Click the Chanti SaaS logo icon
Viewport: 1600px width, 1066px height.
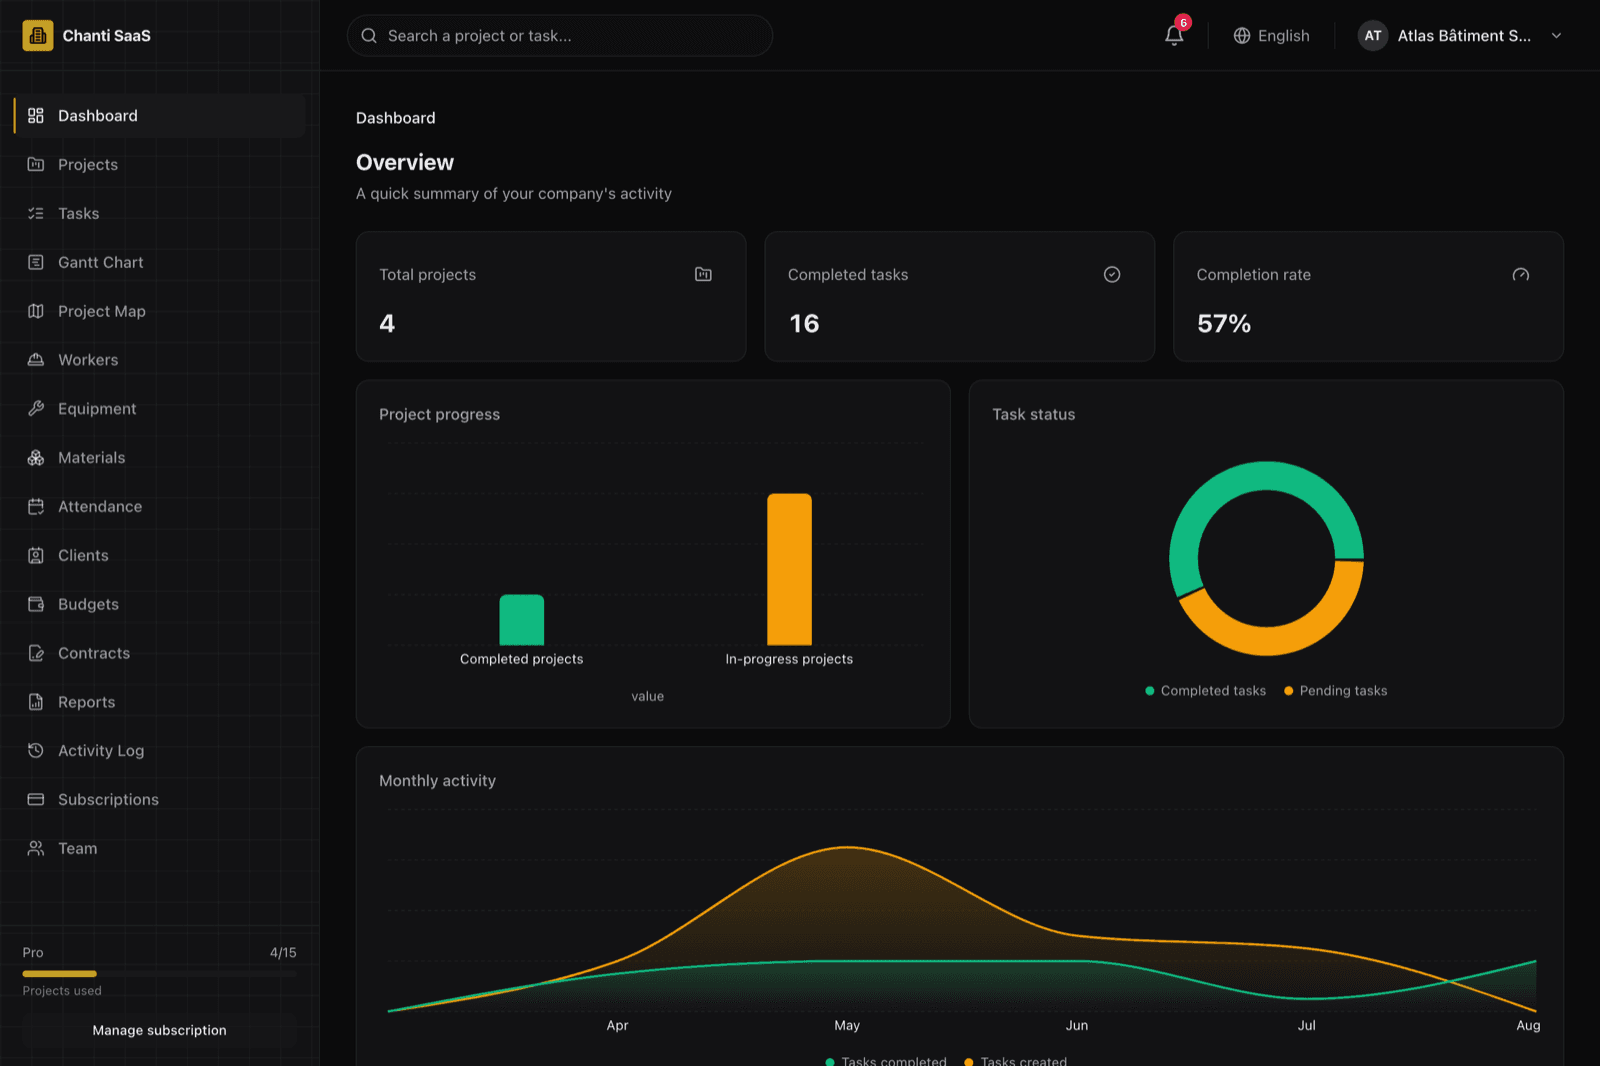[x=38, y=36]
